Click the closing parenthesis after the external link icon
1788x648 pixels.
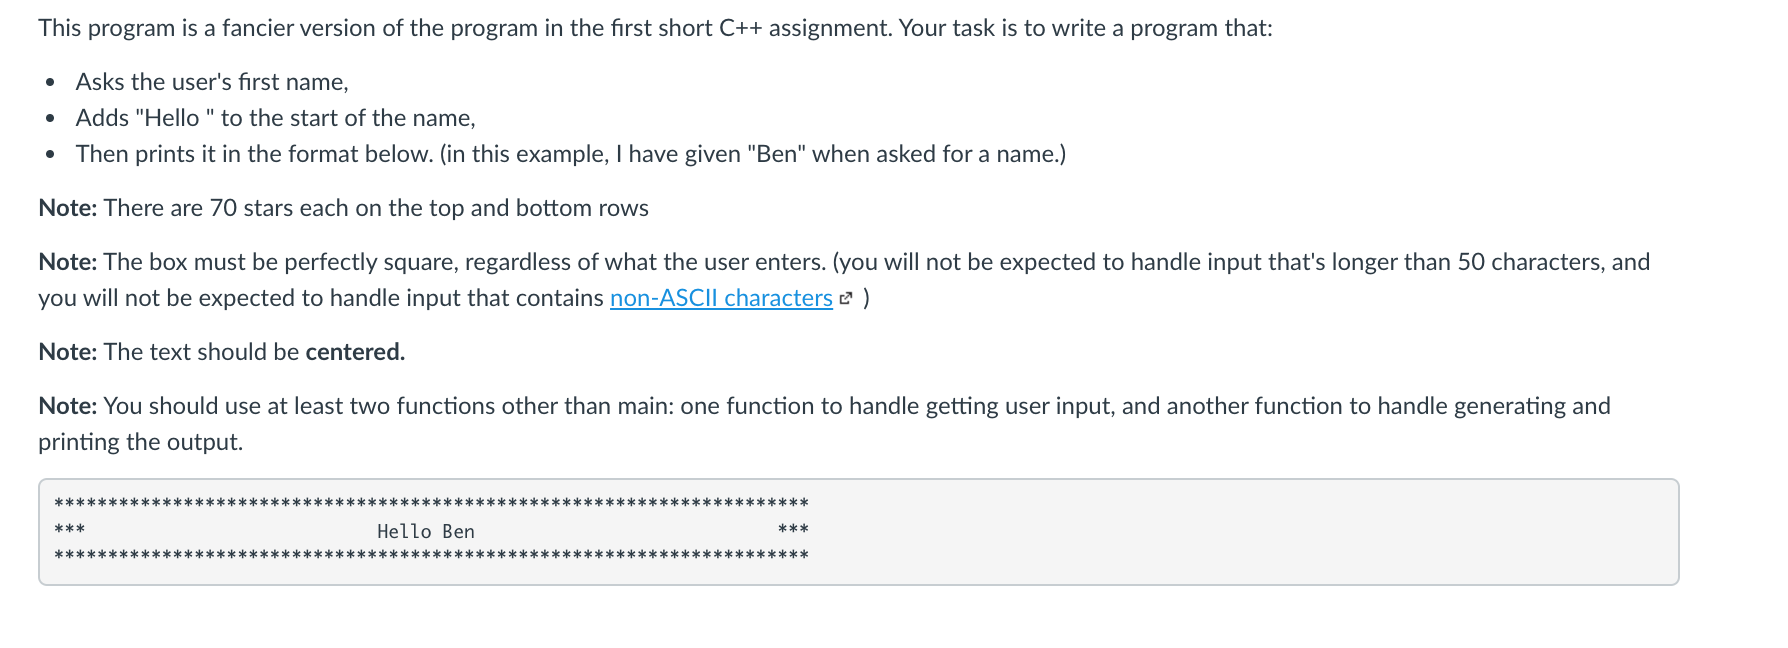(866, 298)
